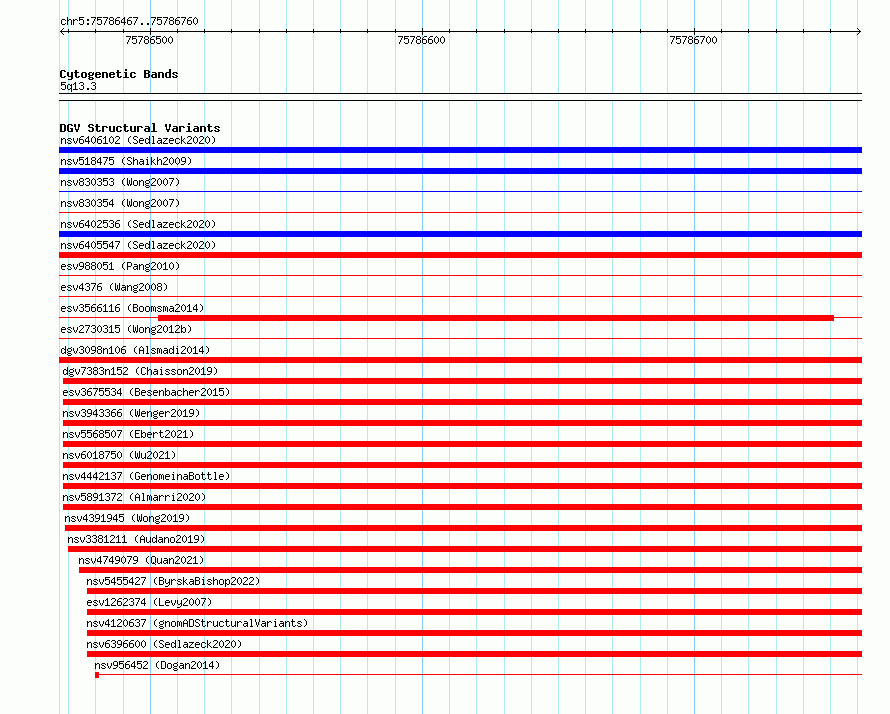Open dgv3098n106 (Alsmadi2014) variant
Screen dimensions: 890x714
coord(135,350)
